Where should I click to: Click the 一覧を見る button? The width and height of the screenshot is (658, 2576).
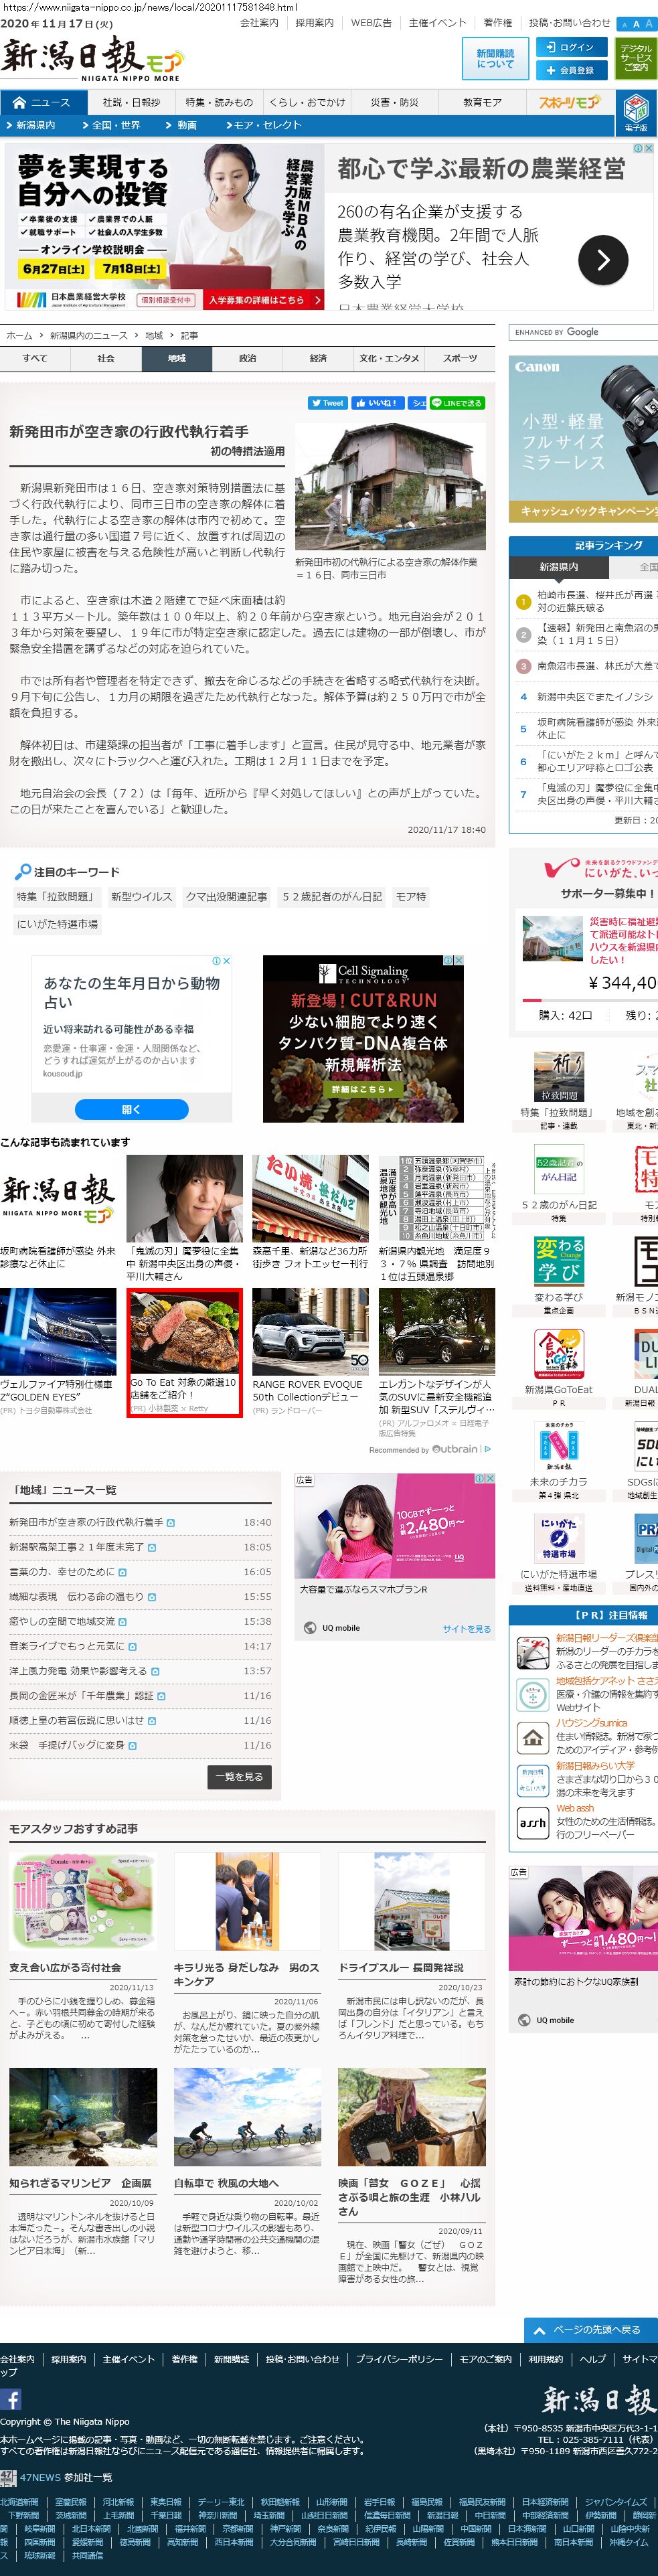pyautogui.click(x=239, y=1776)
